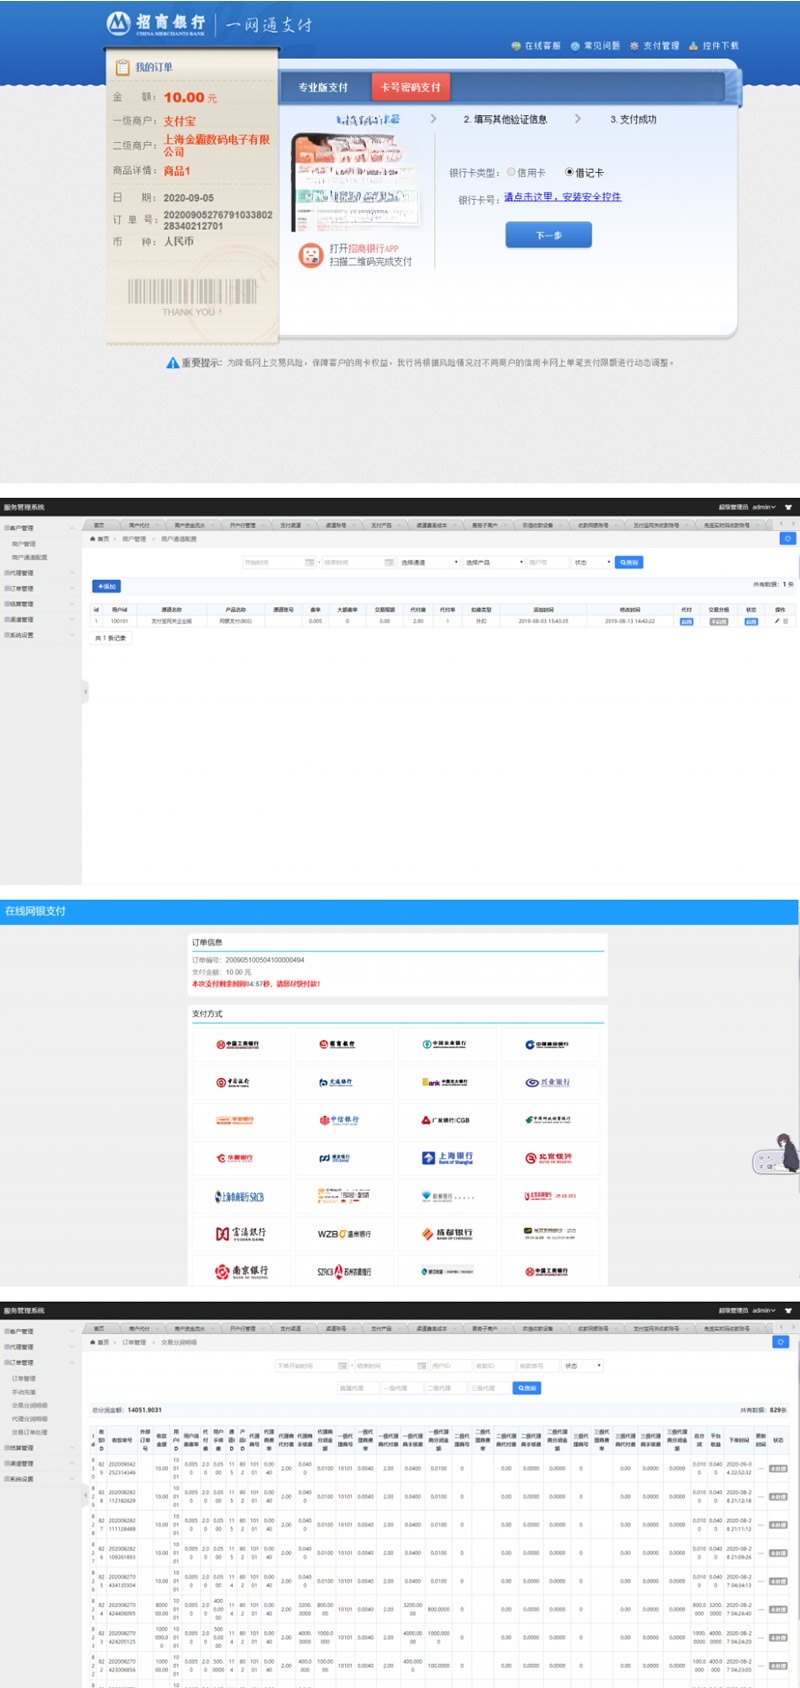Viewport: 800px width, 1688px height.
Task: Select the 信用卡 credit card radio button
Action: tap(511, 172)
